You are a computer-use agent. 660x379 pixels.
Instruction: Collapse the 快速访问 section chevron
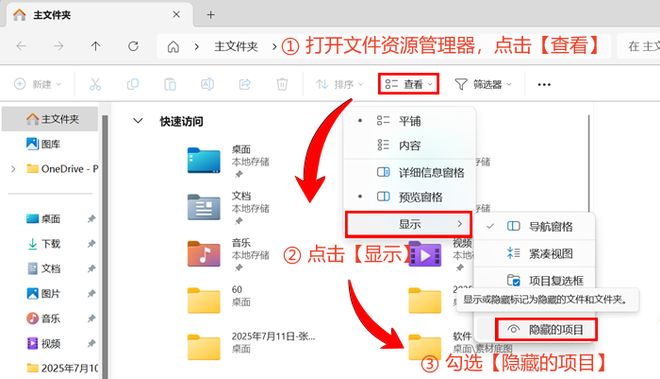click(138, 121)
